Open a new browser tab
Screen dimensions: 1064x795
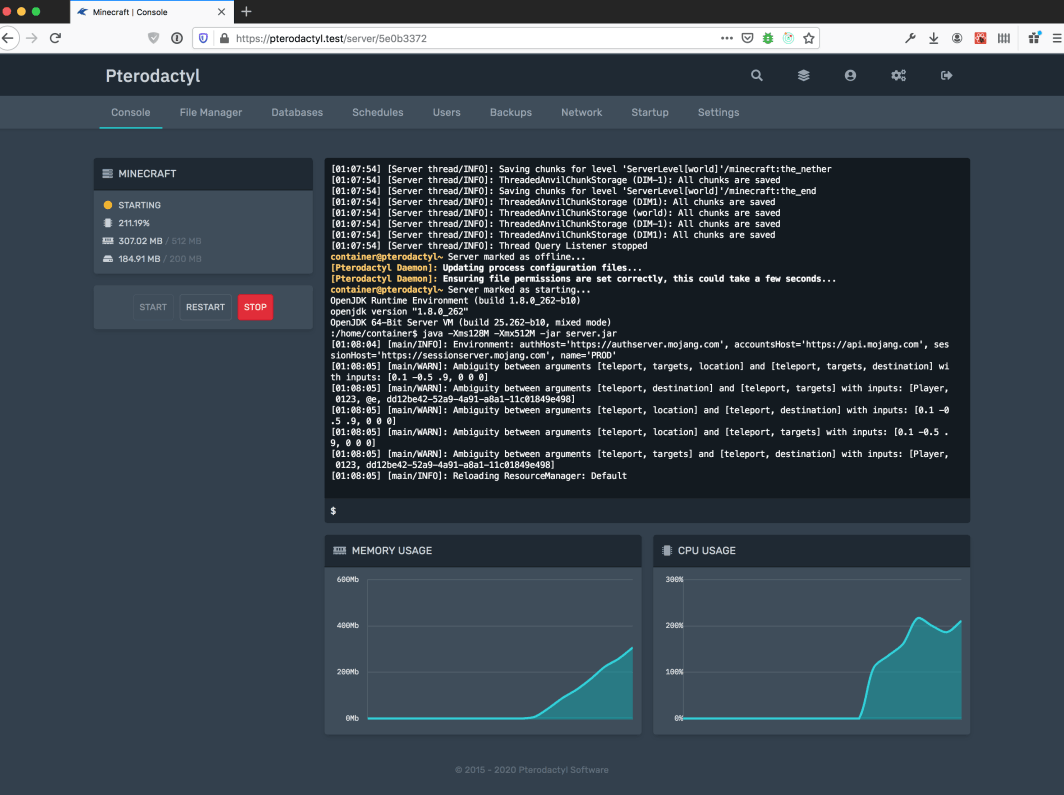point(247,11)
